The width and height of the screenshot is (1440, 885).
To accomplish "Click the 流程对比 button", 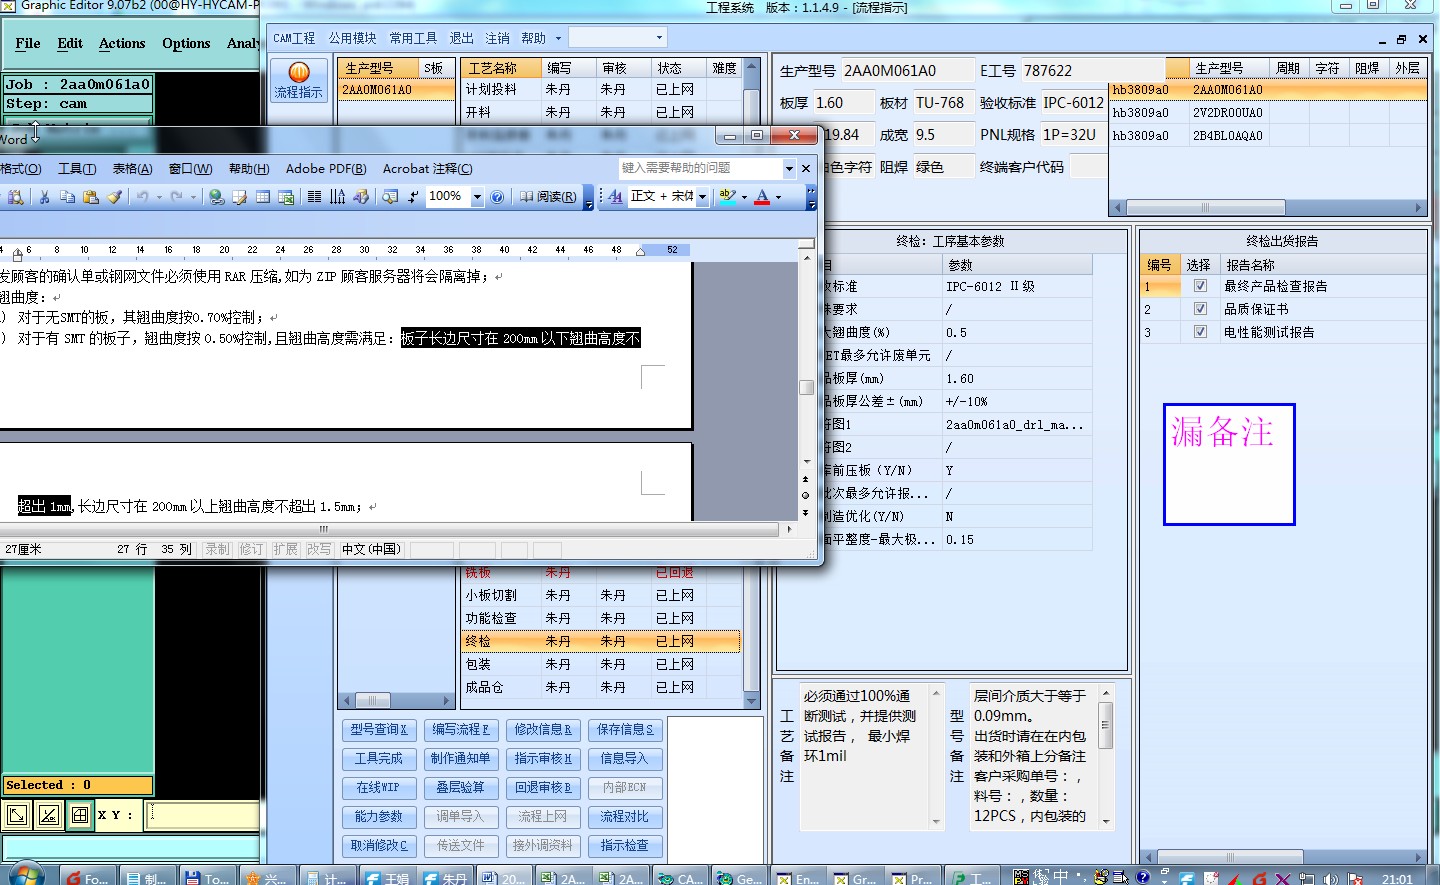I will coord(624,817).
